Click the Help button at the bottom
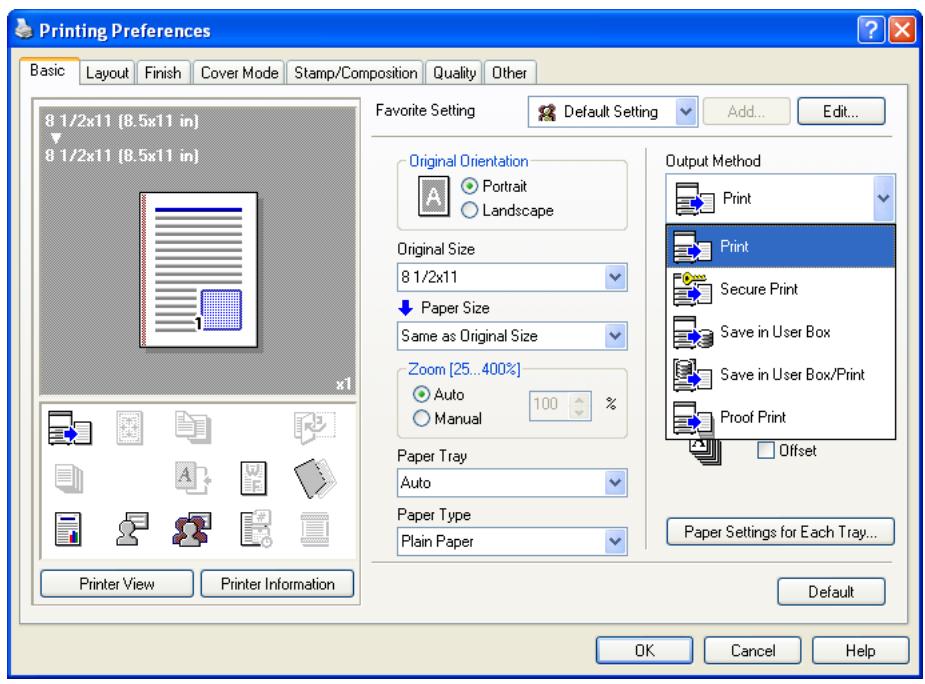The width and height of the screenshot is (925, 684). click(x=860, y=650)
